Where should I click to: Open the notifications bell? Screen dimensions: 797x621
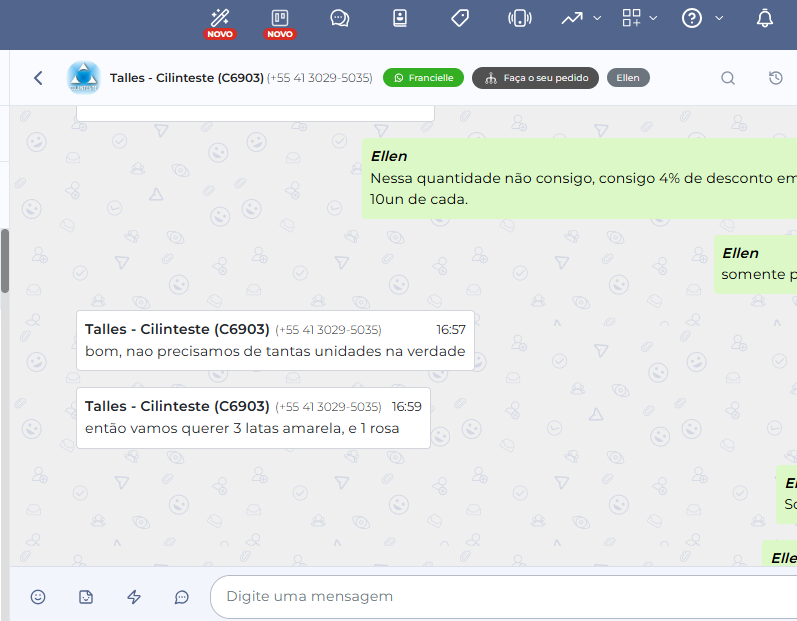pos(765,18)
